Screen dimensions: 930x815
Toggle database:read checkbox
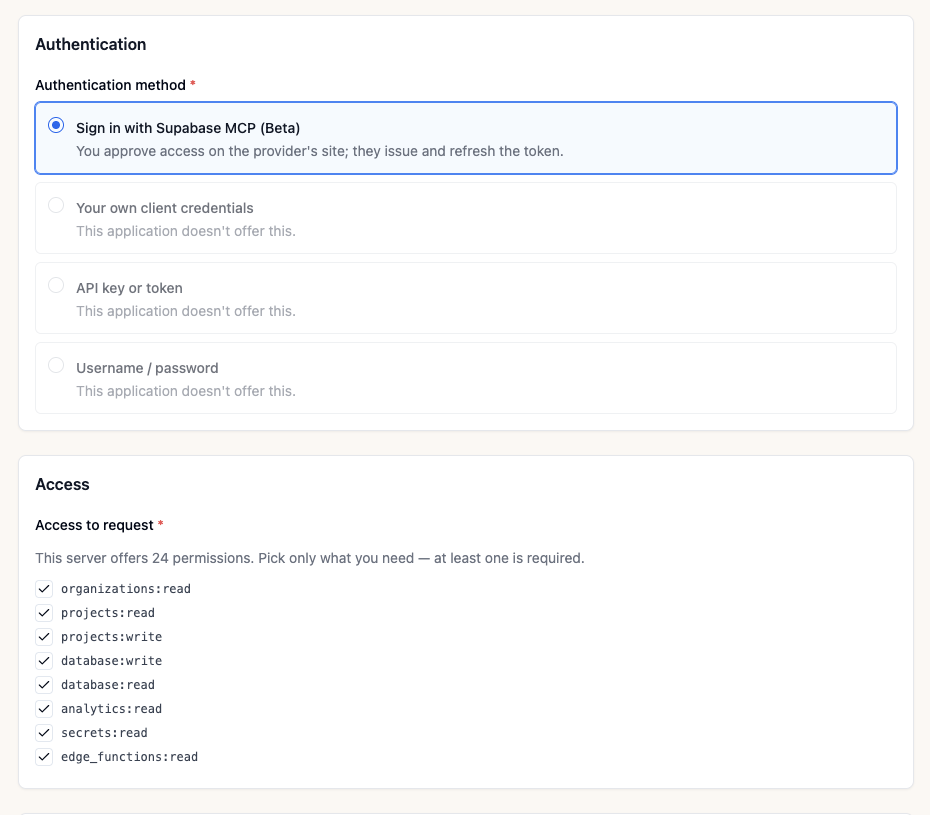tap(44, 685)
